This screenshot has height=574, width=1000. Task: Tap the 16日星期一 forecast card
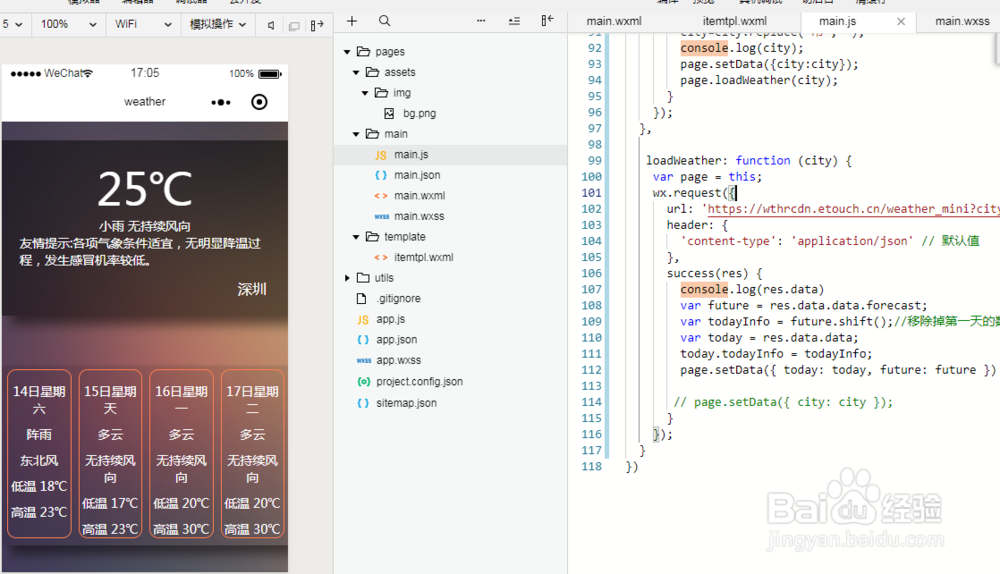pyautogui.click(x=181, y=453)
